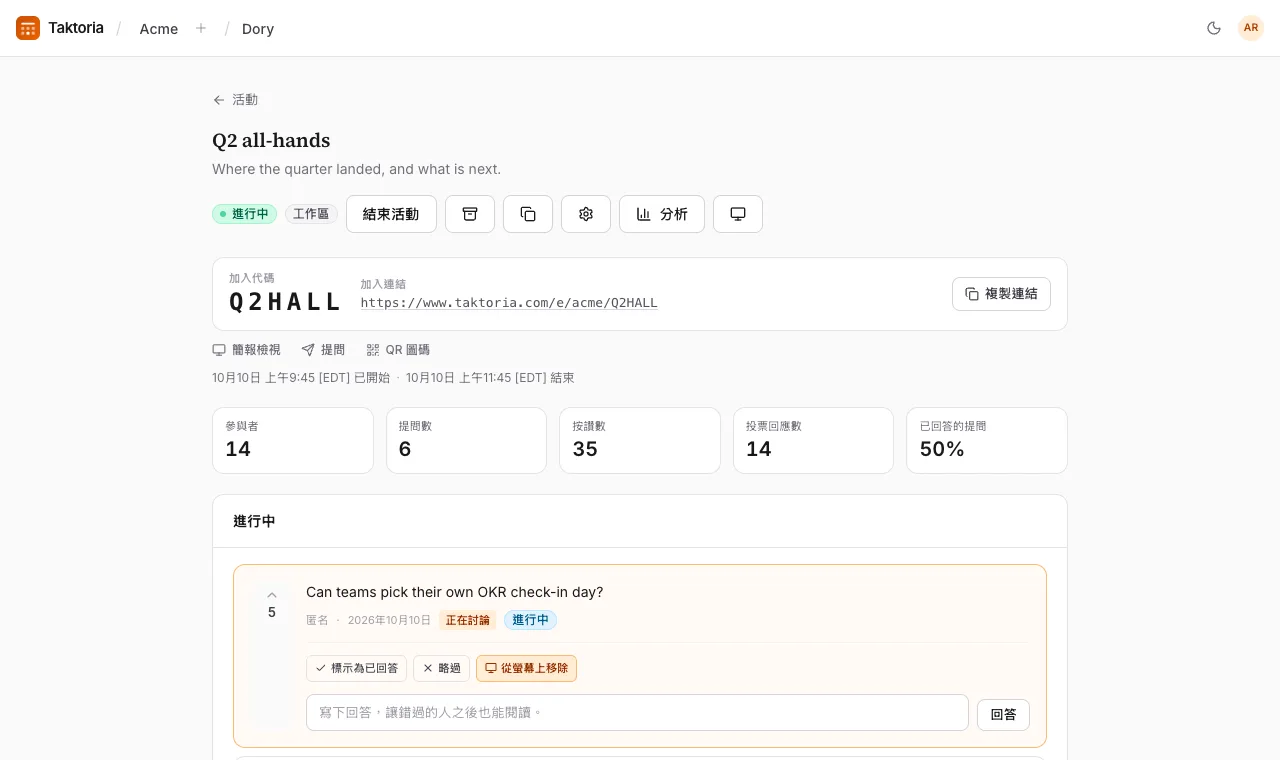Screen dimensions: 1280x760
Task: Click 從螢幕上移除 button
Action: [x=526, y=668]
